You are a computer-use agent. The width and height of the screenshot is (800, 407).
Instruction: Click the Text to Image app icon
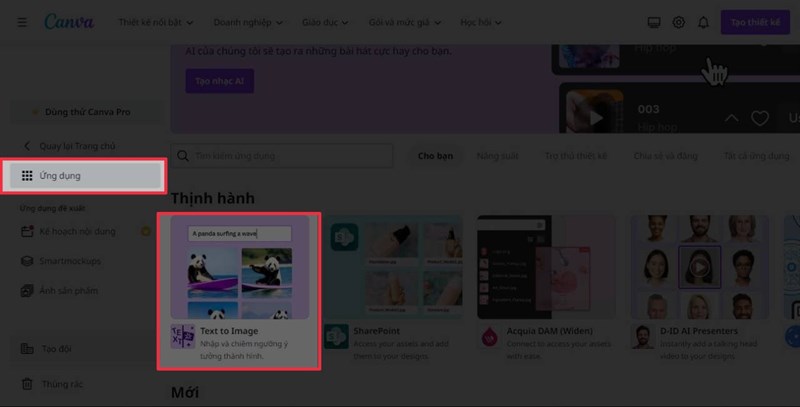[183, 337]
